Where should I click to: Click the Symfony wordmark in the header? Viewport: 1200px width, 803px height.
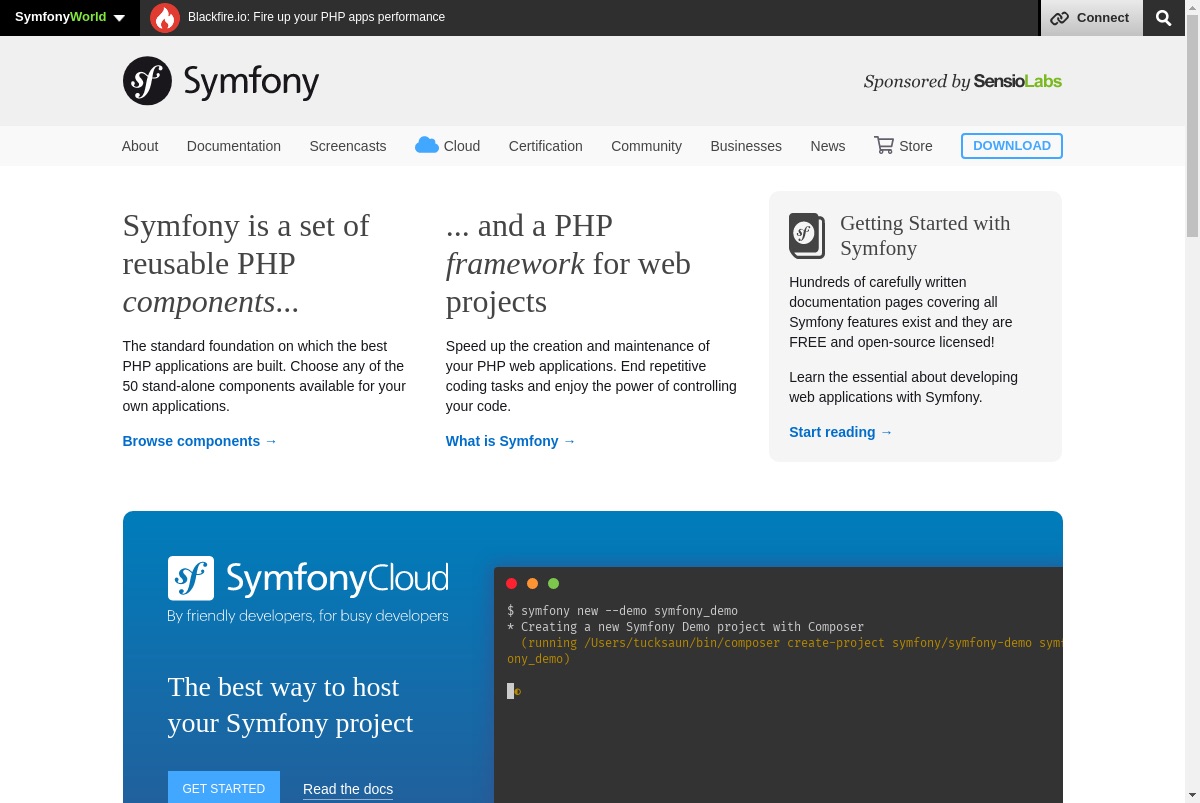[x=251, y=82]
